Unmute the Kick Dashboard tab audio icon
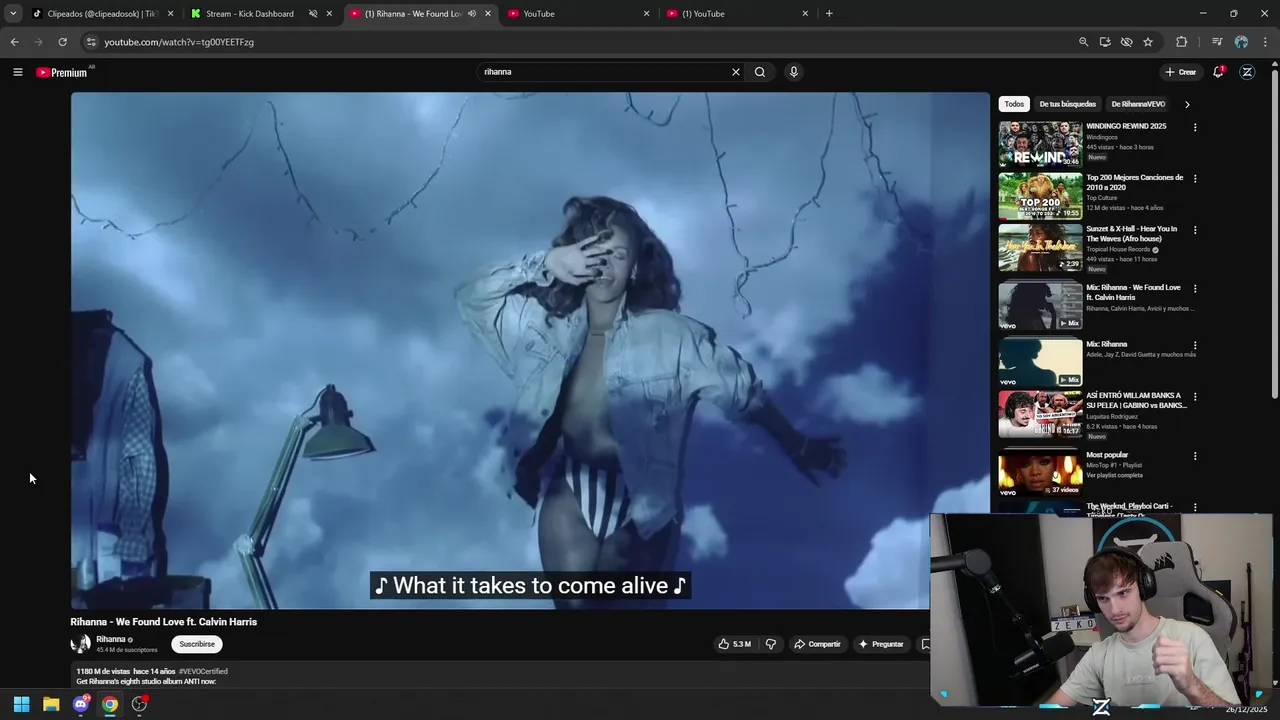 [x=313, y=14]
